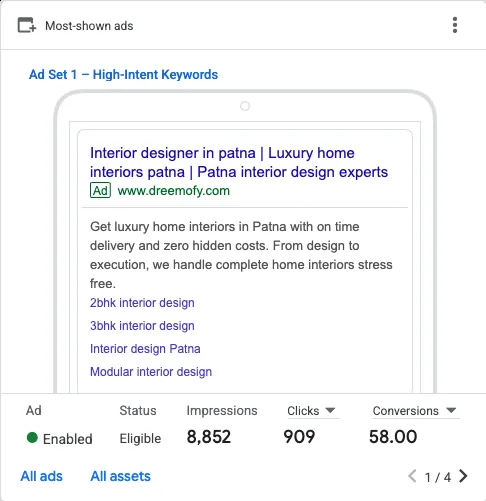Select the 2bhk interior design sitelink

pyautogui.click(x=142, y=303)
